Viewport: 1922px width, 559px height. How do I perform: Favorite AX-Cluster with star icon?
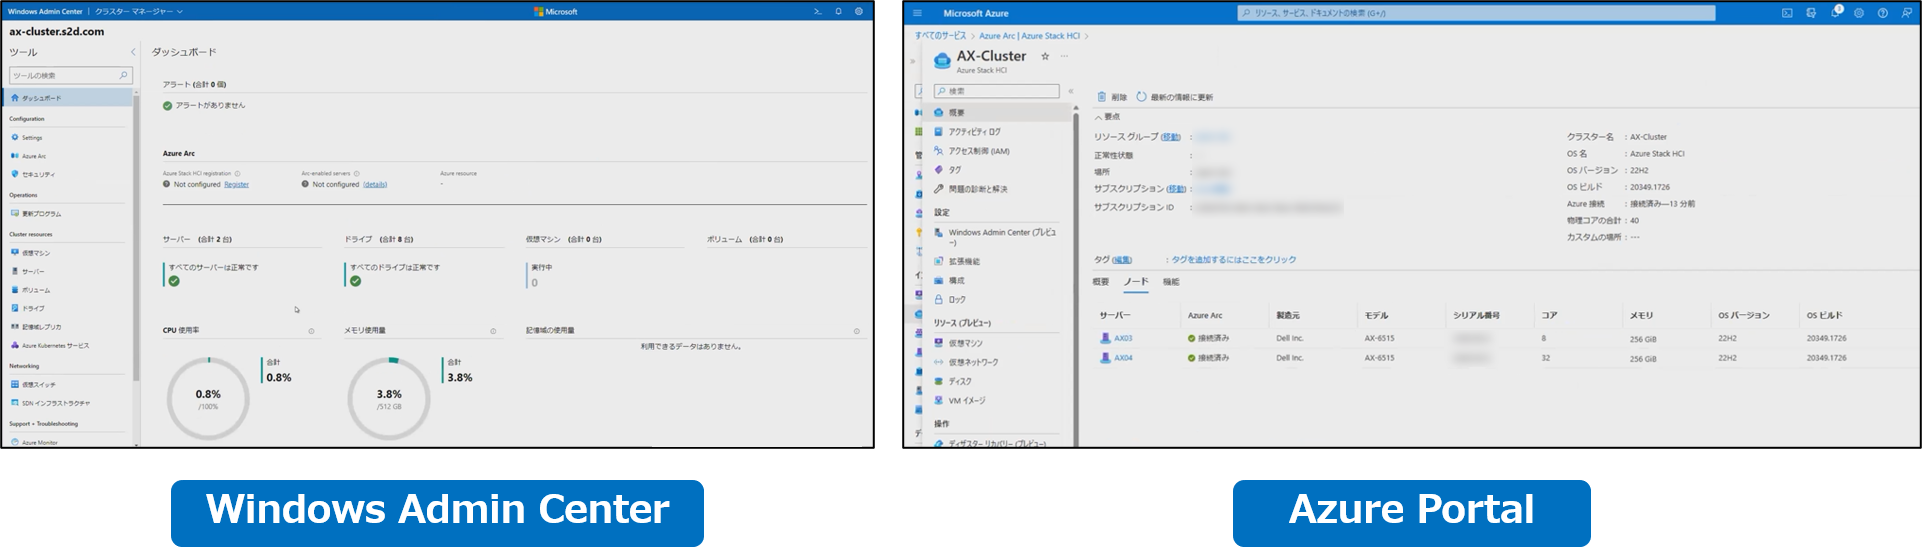tap(1045, 56)
